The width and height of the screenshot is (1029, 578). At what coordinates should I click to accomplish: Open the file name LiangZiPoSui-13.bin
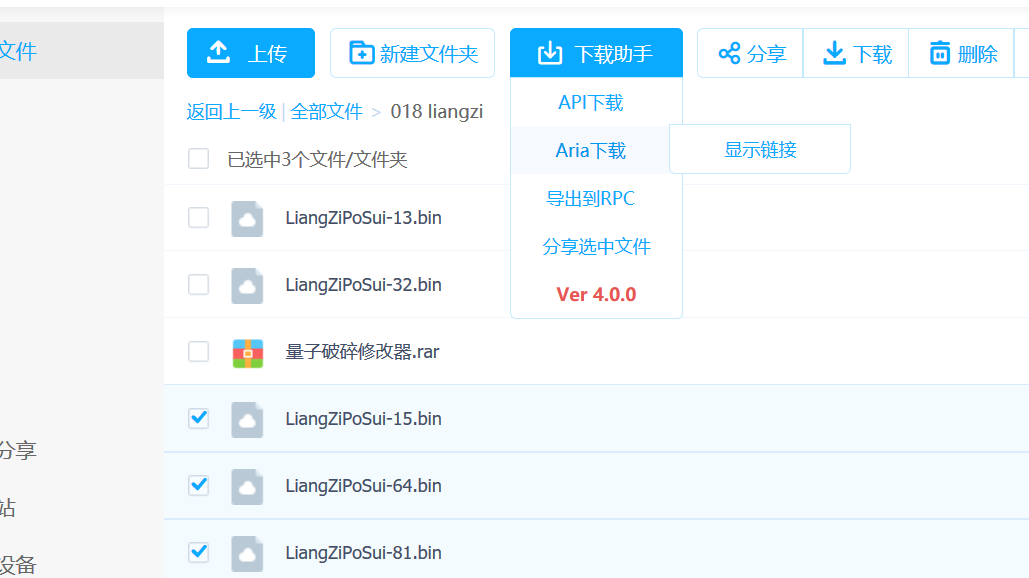(363, 218)
